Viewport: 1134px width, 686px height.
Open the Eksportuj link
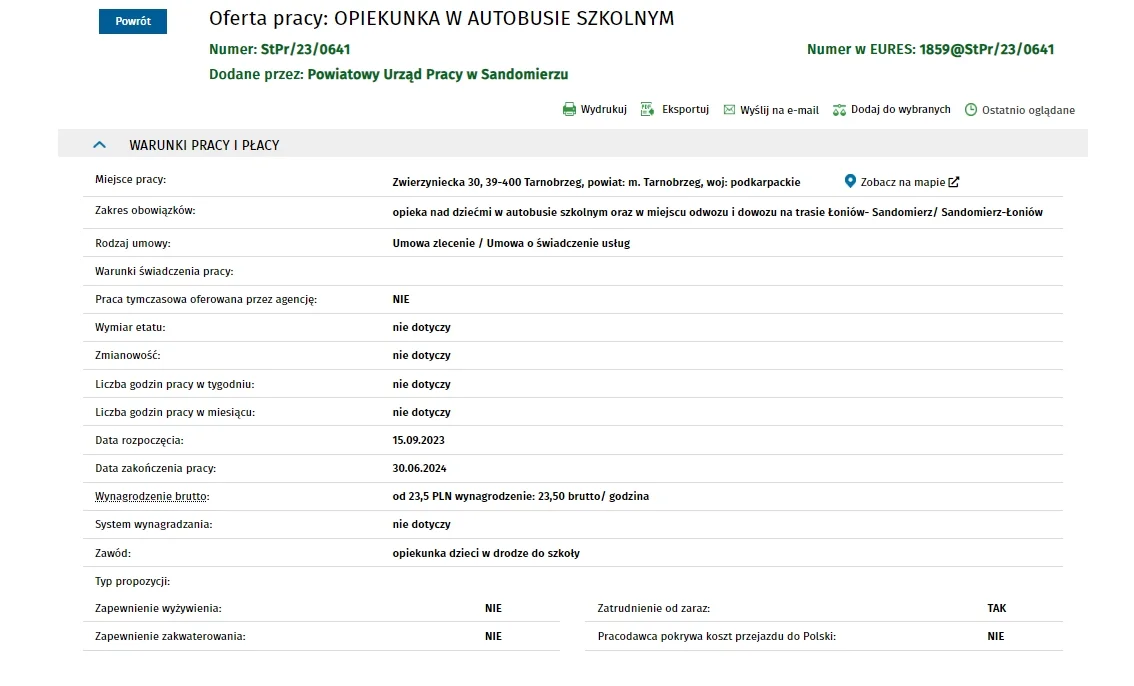coord(685,110)
